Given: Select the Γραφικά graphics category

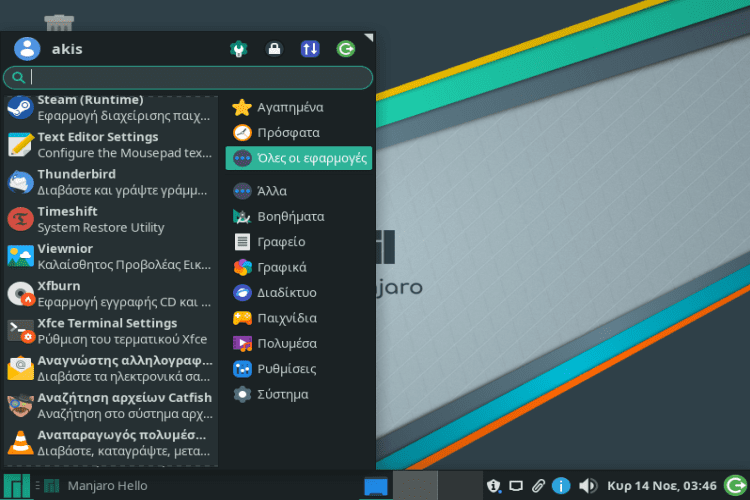Looking at the screenshot, I should (299, 267).
